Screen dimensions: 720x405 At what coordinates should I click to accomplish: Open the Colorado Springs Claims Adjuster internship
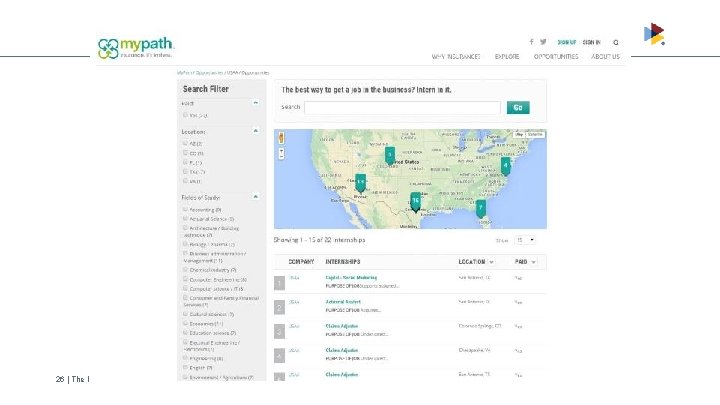click(x=342, y=326)
